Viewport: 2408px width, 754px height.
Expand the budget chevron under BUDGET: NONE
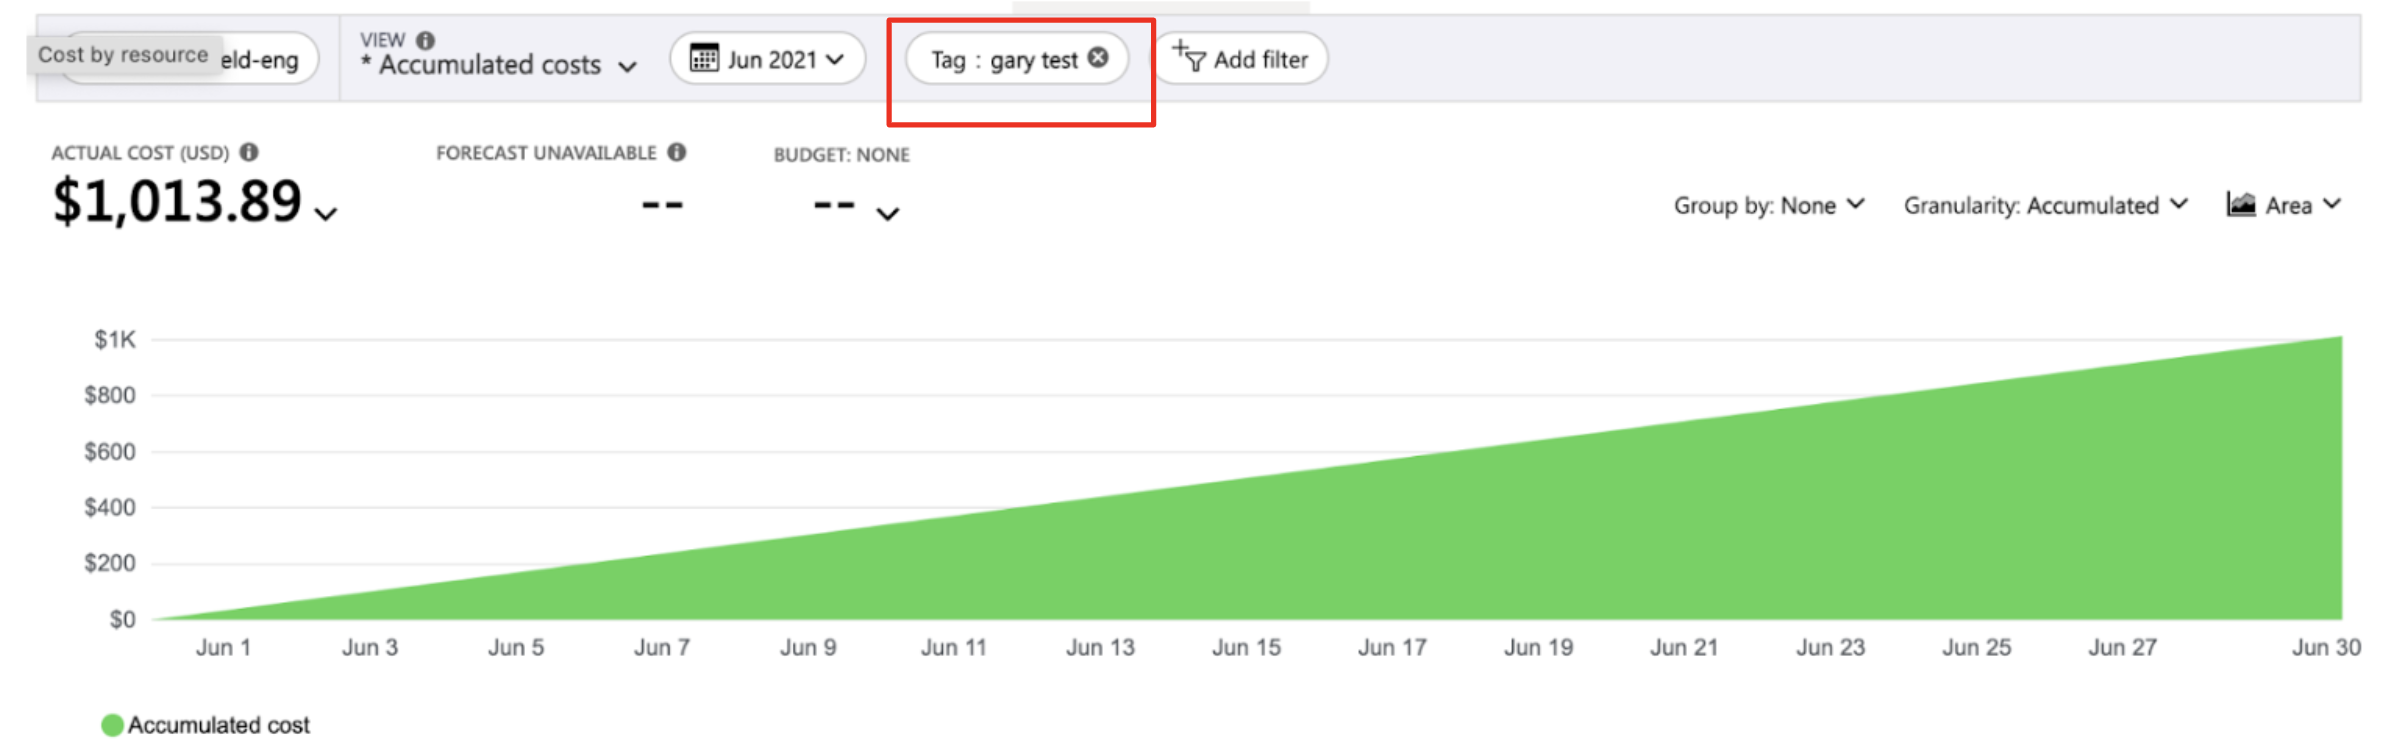[x=888, y=213]
